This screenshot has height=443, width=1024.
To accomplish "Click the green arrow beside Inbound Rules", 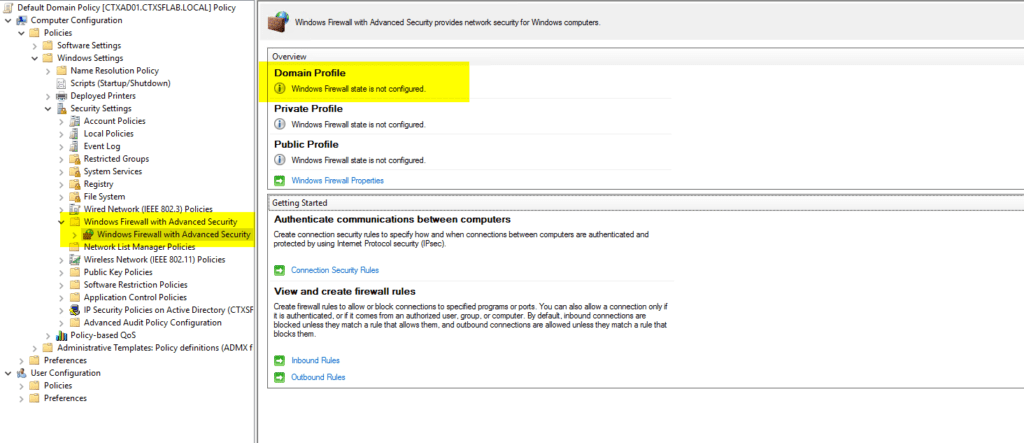I will point(280,360).
